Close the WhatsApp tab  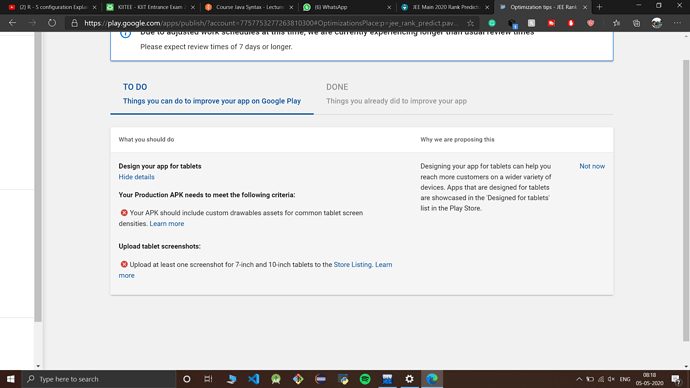point(389,7)
